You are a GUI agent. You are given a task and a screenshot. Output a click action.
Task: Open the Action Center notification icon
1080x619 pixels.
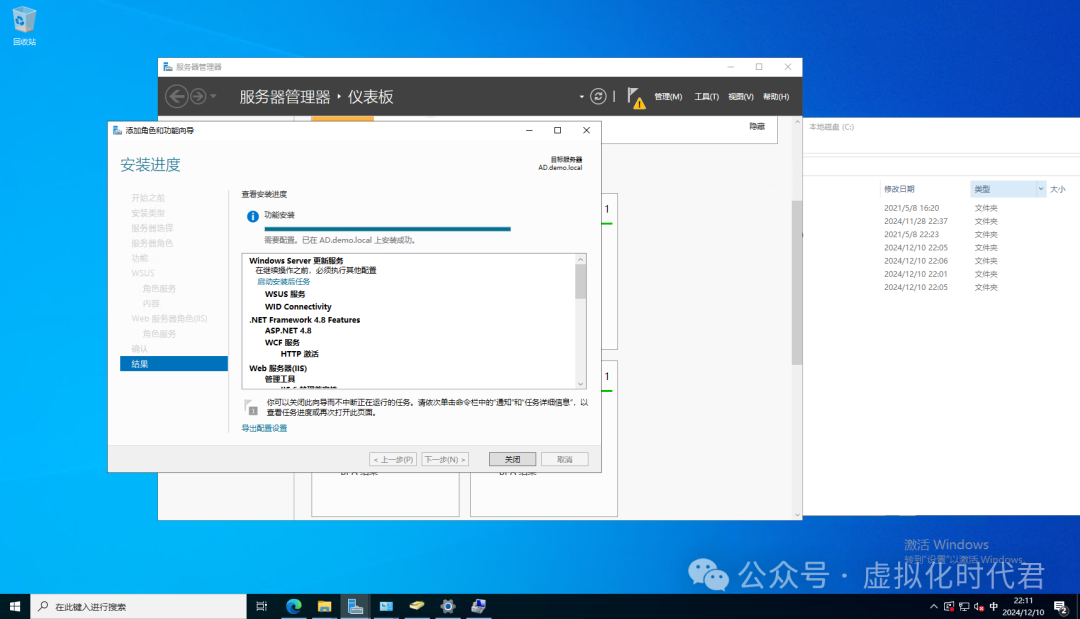(x=1061, y=607)
